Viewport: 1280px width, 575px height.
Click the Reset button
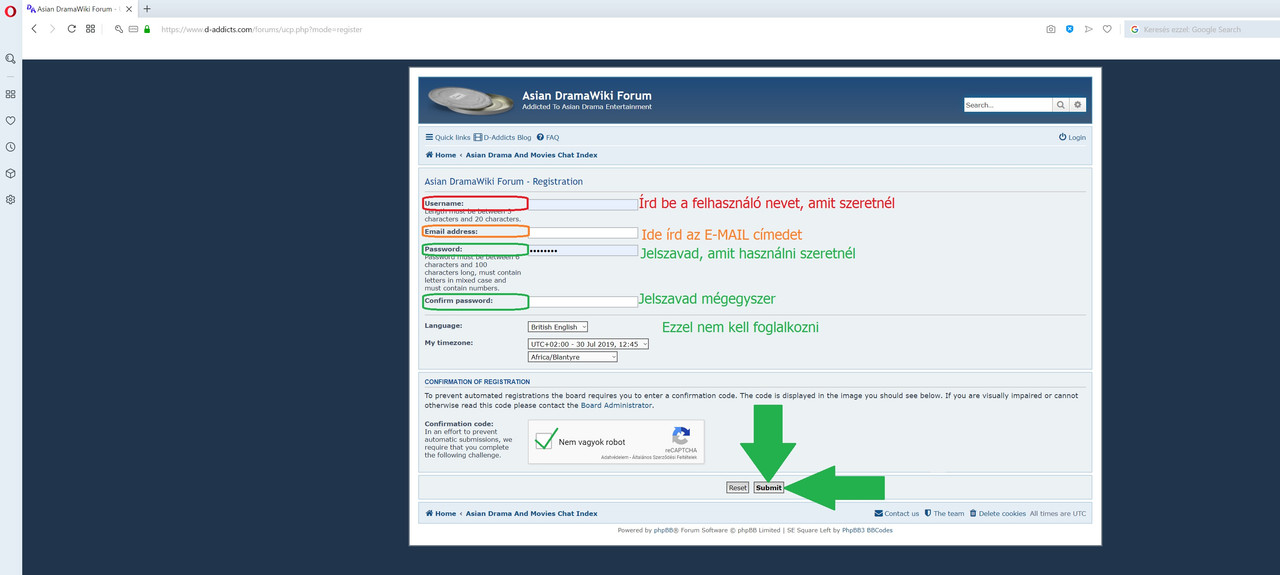pos(738,488)
